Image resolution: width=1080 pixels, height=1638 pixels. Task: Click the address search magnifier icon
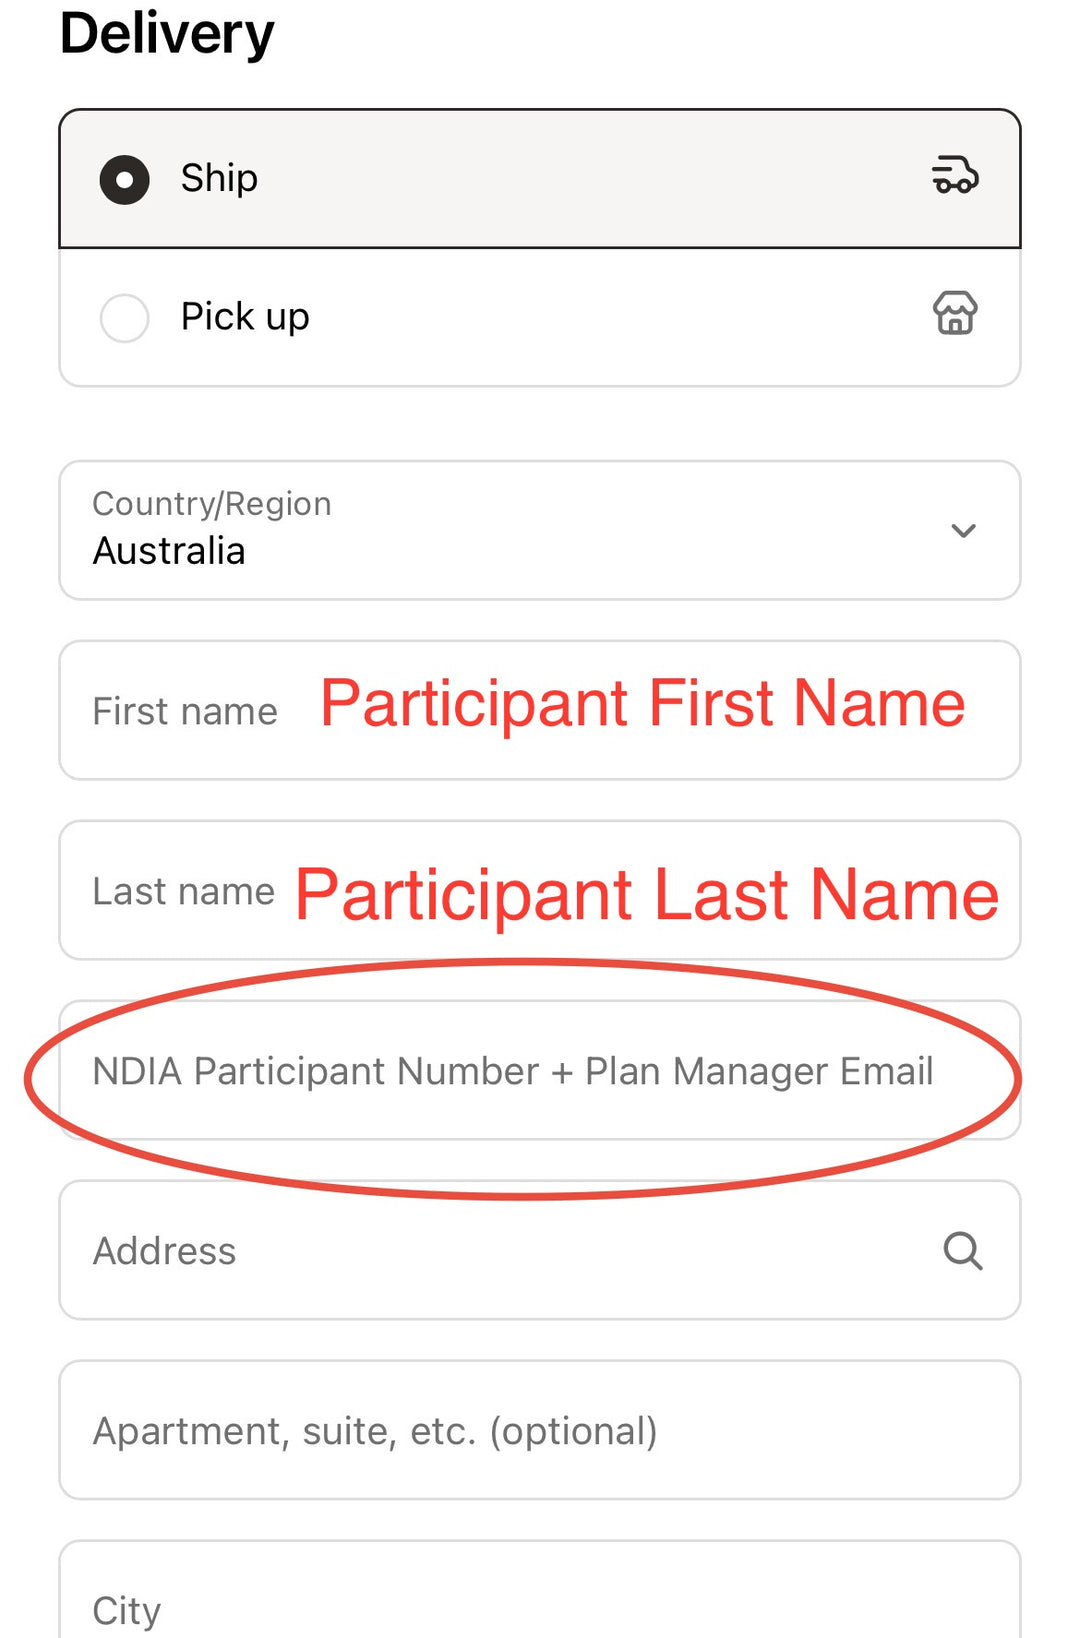[963, 1250]
